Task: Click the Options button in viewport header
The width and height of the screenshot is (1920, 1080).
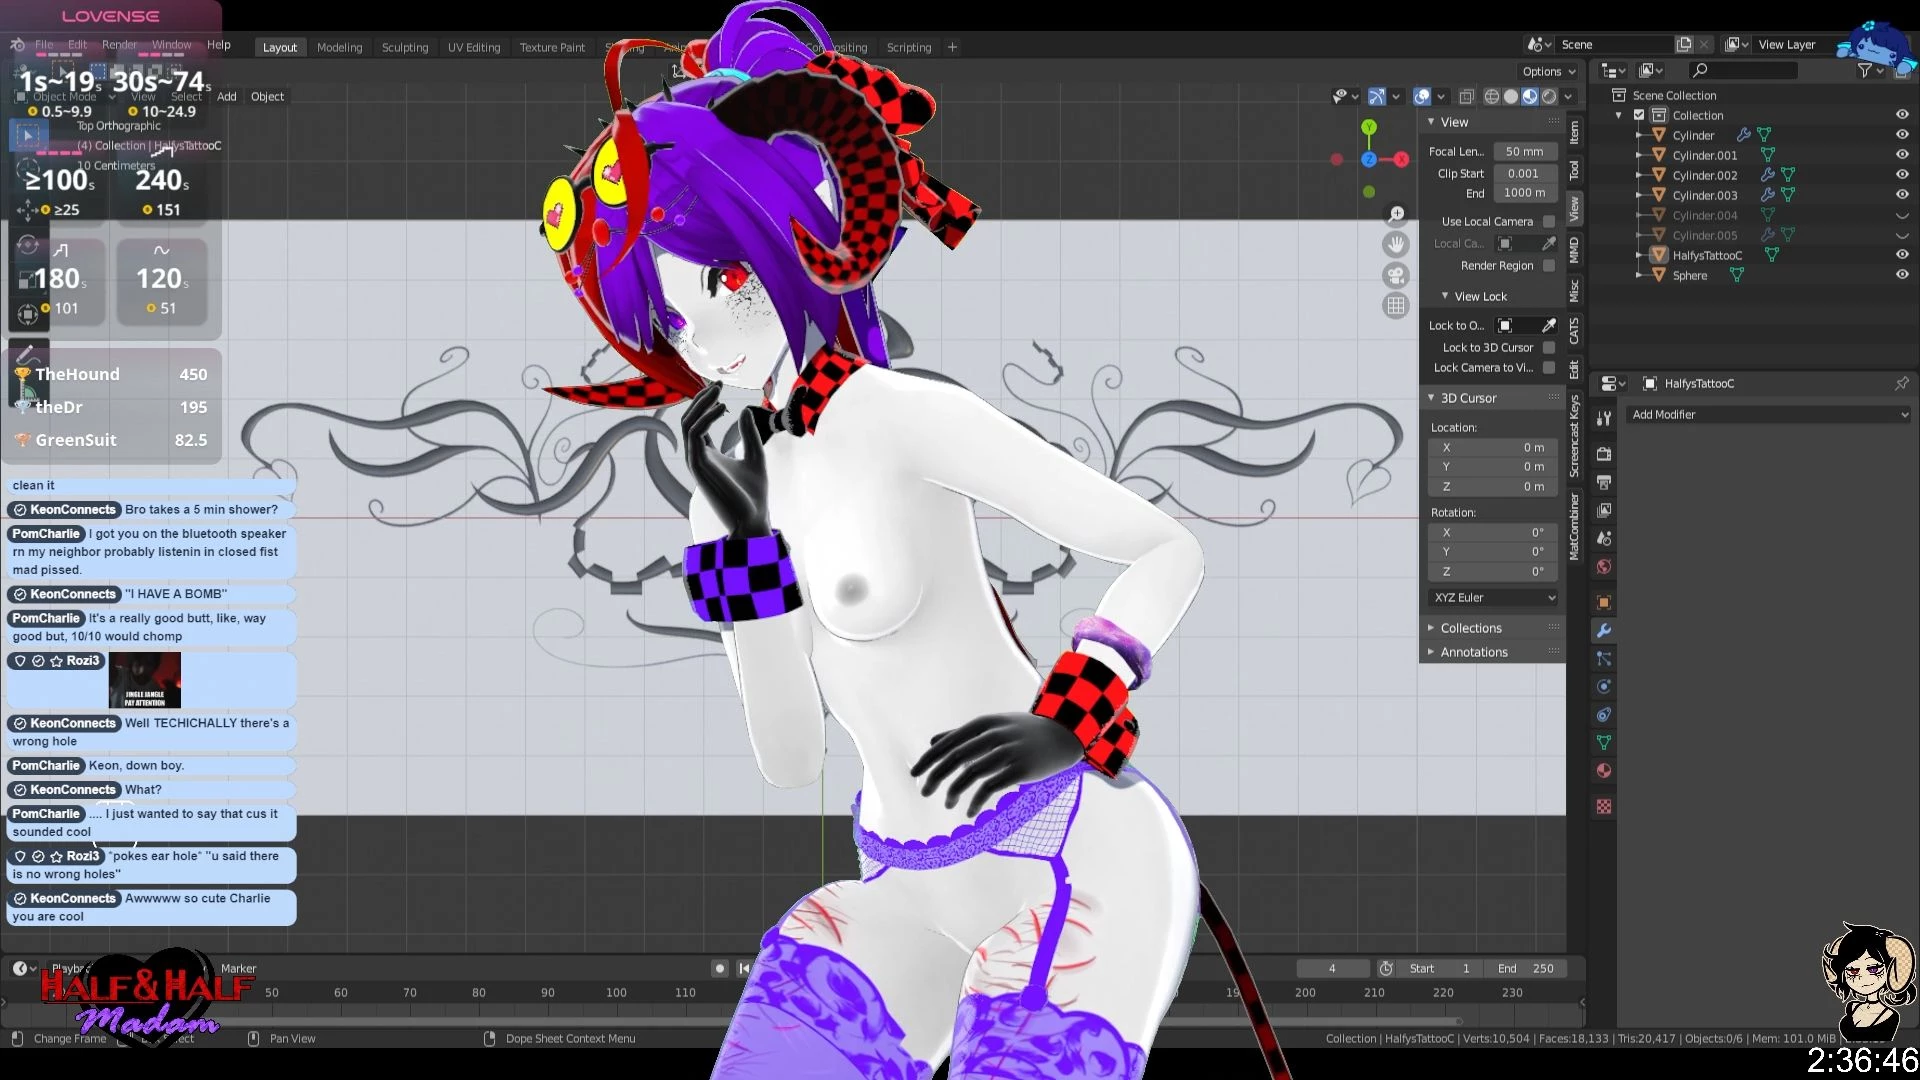Action: [x=1548, y=72]
